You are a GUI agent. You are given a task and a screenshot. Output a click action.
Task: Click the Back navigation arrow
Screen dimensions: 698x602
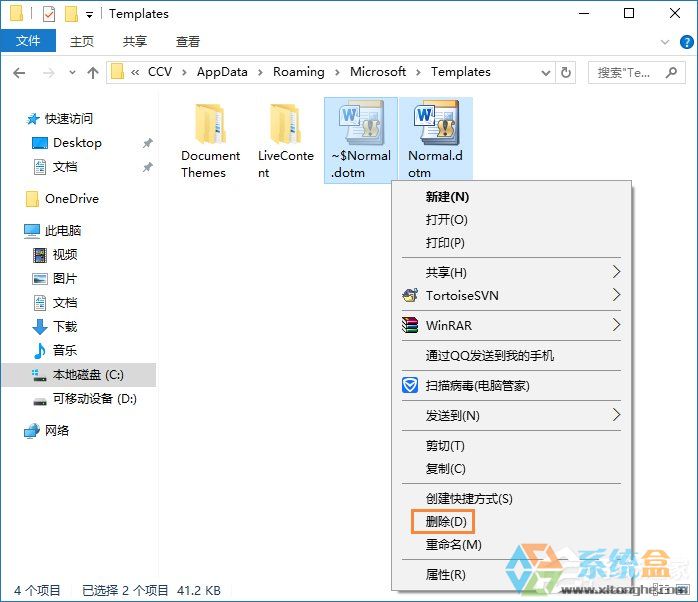[x=19, y=73]
